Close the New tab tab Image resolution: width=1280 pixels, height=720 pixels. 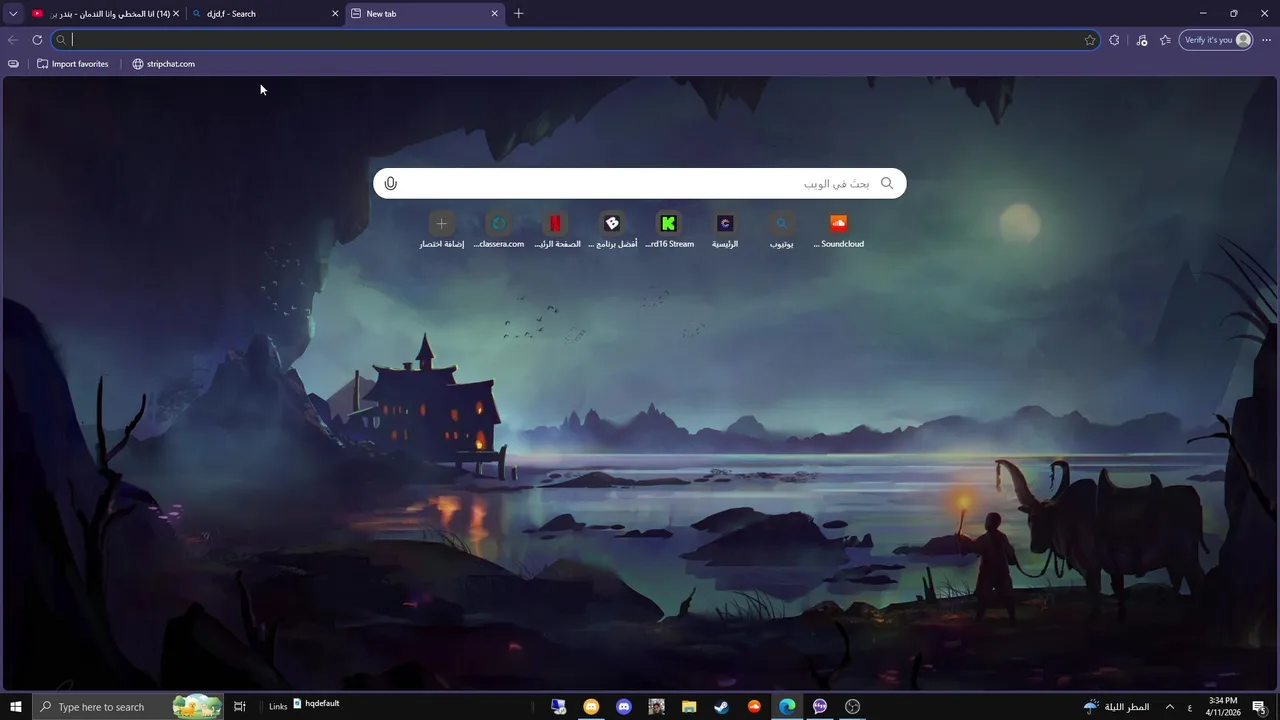coord(494,14)
